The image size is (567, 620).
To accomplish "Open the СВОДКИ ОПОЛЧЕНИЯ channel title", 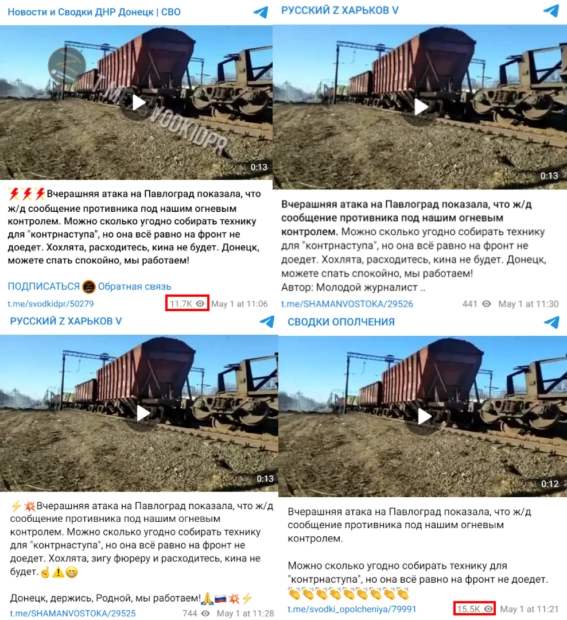I will coord(341,322).
